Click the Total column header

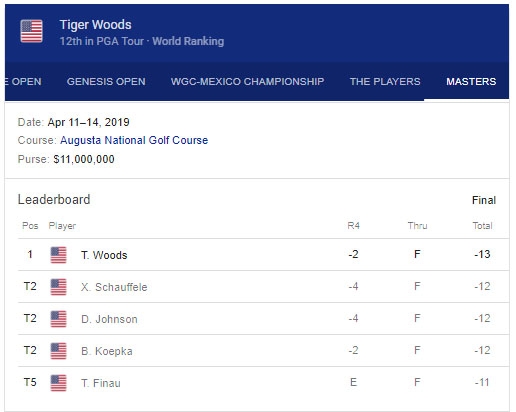[x=482, y=226]
